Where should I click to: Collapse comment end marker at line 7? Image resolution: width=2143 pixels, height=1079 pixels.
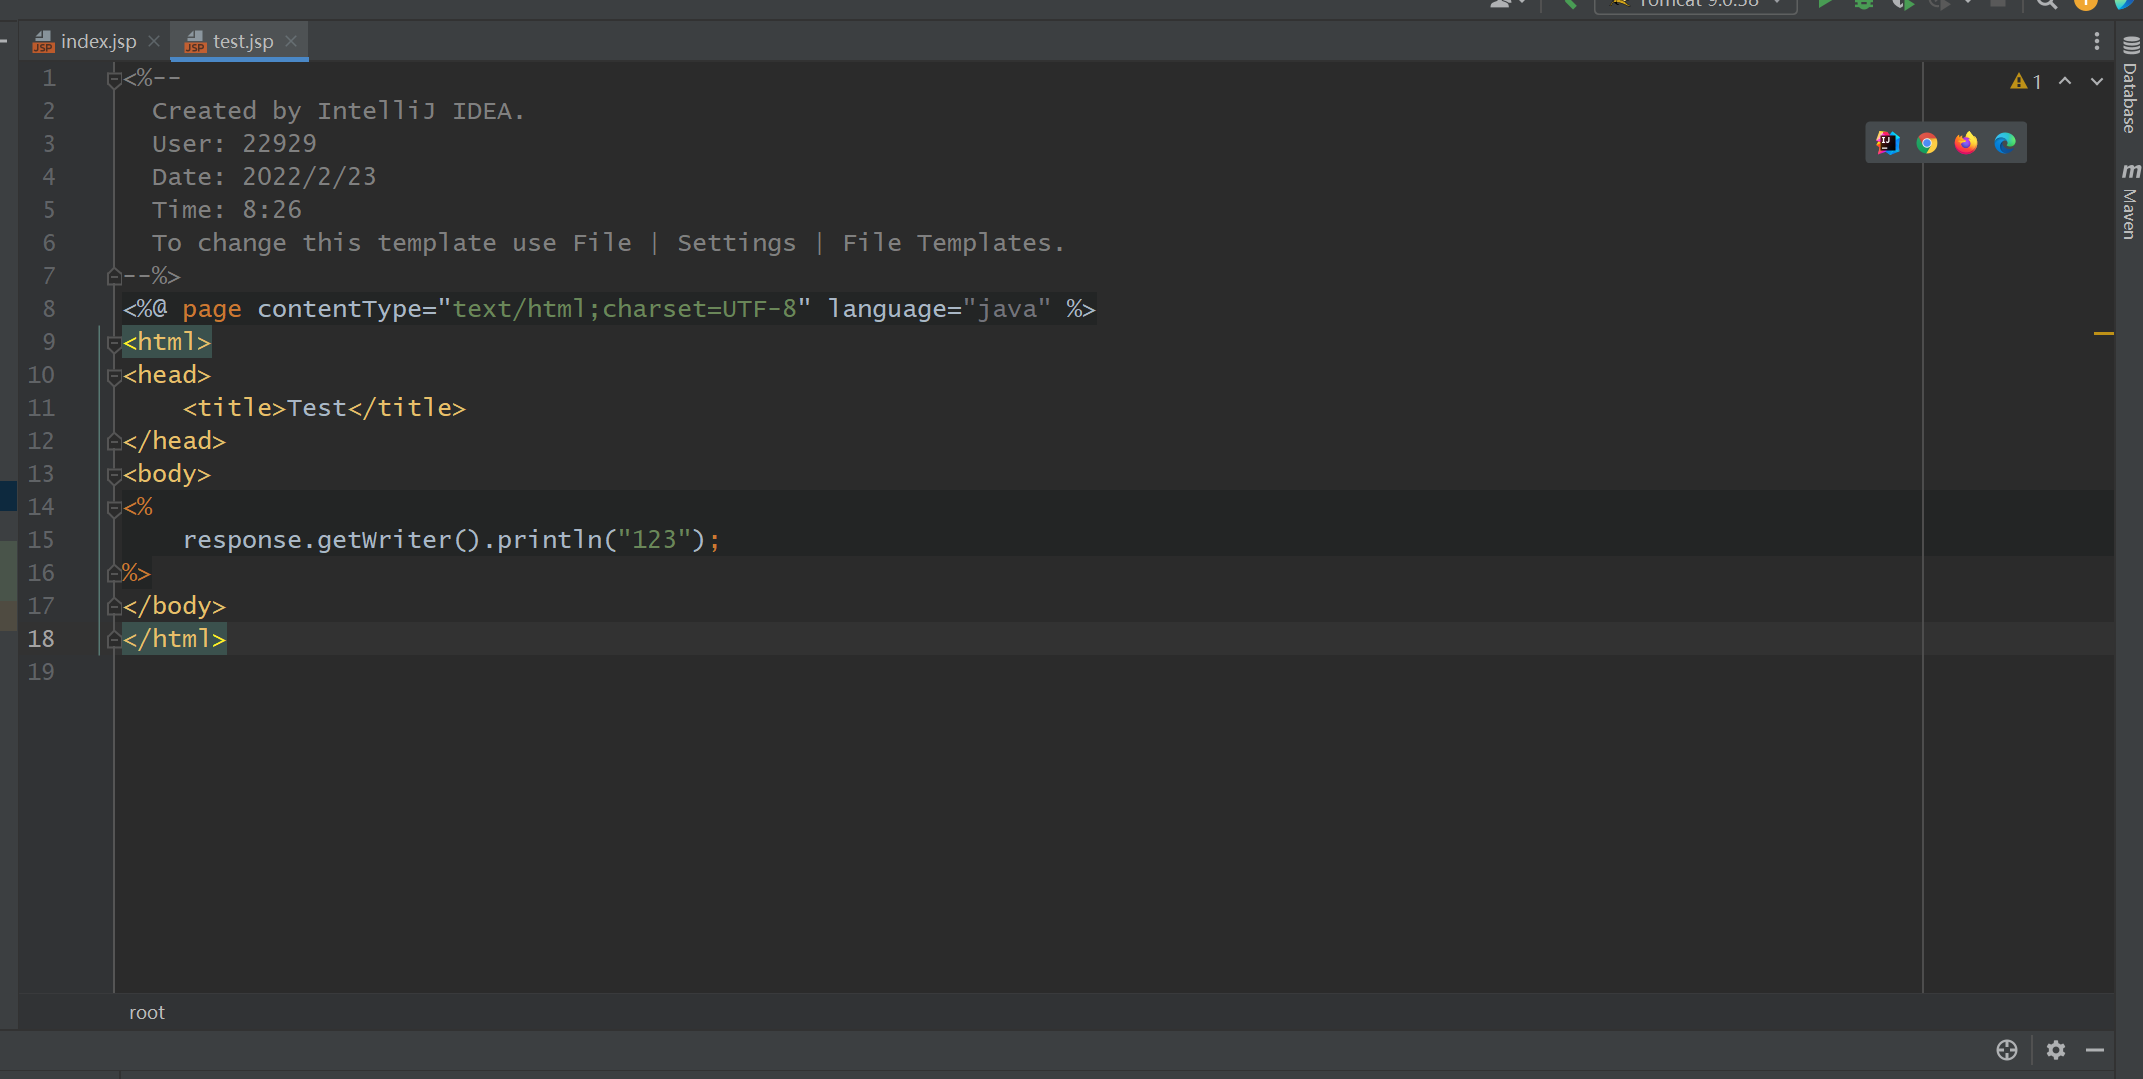114,276
